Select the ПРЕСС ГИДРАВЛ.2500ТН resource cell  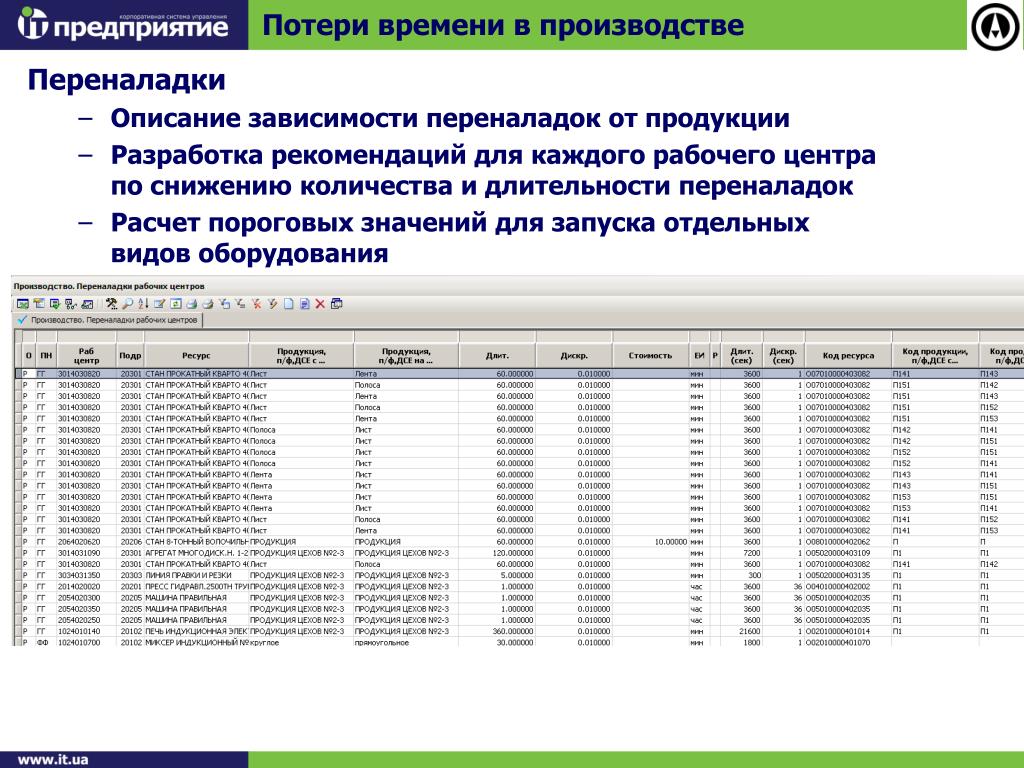click(x=196, y=586)
